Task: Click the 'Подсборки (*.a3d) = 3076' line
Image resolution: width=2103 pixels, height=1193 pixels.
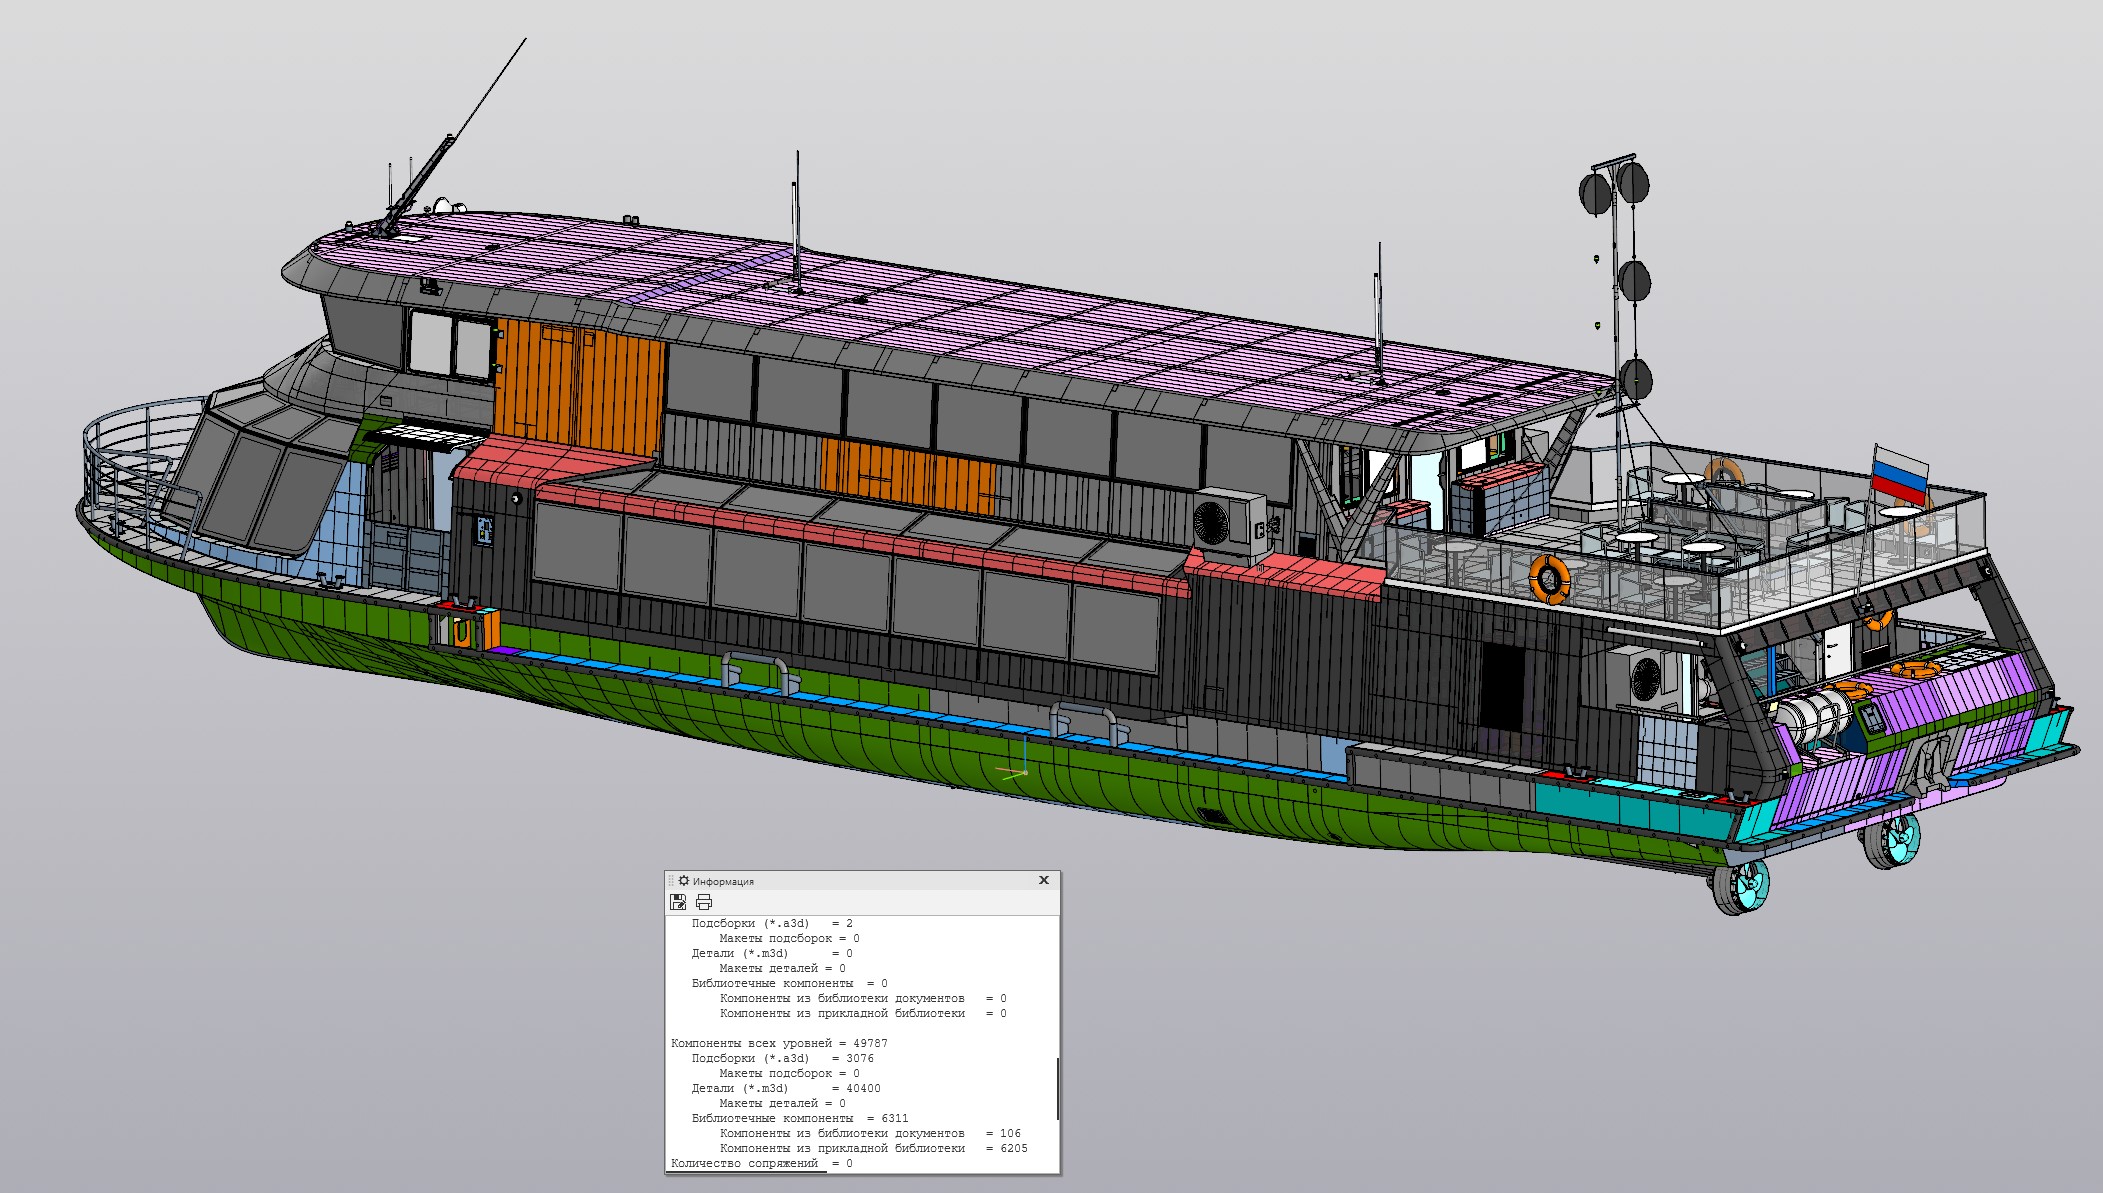Action: (x=782, y=1058)
